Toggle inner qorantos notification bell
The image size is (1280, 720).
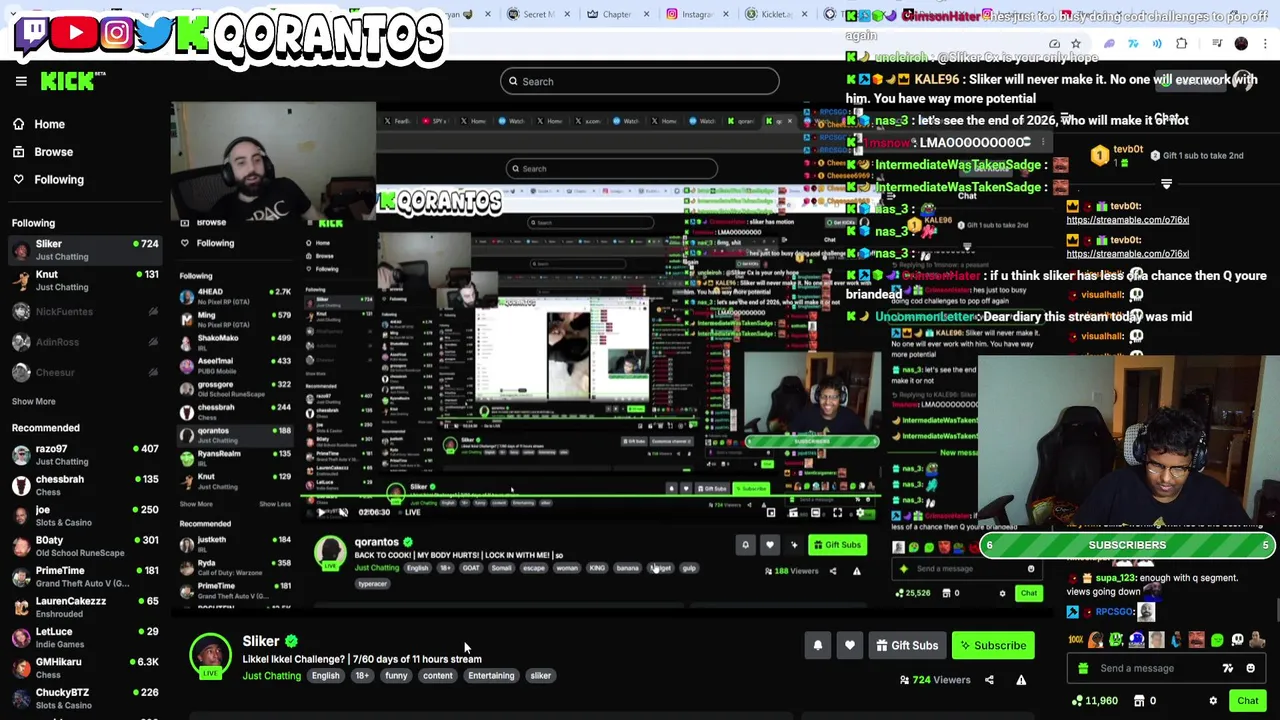(745, 545)
